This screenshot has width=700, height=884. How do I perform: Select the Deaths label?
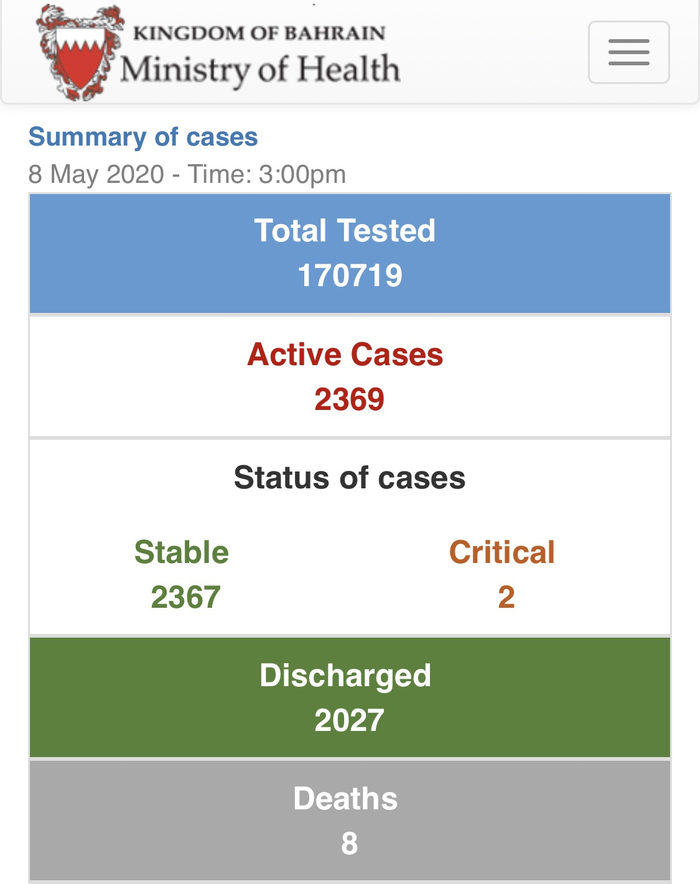coord(345,798)
